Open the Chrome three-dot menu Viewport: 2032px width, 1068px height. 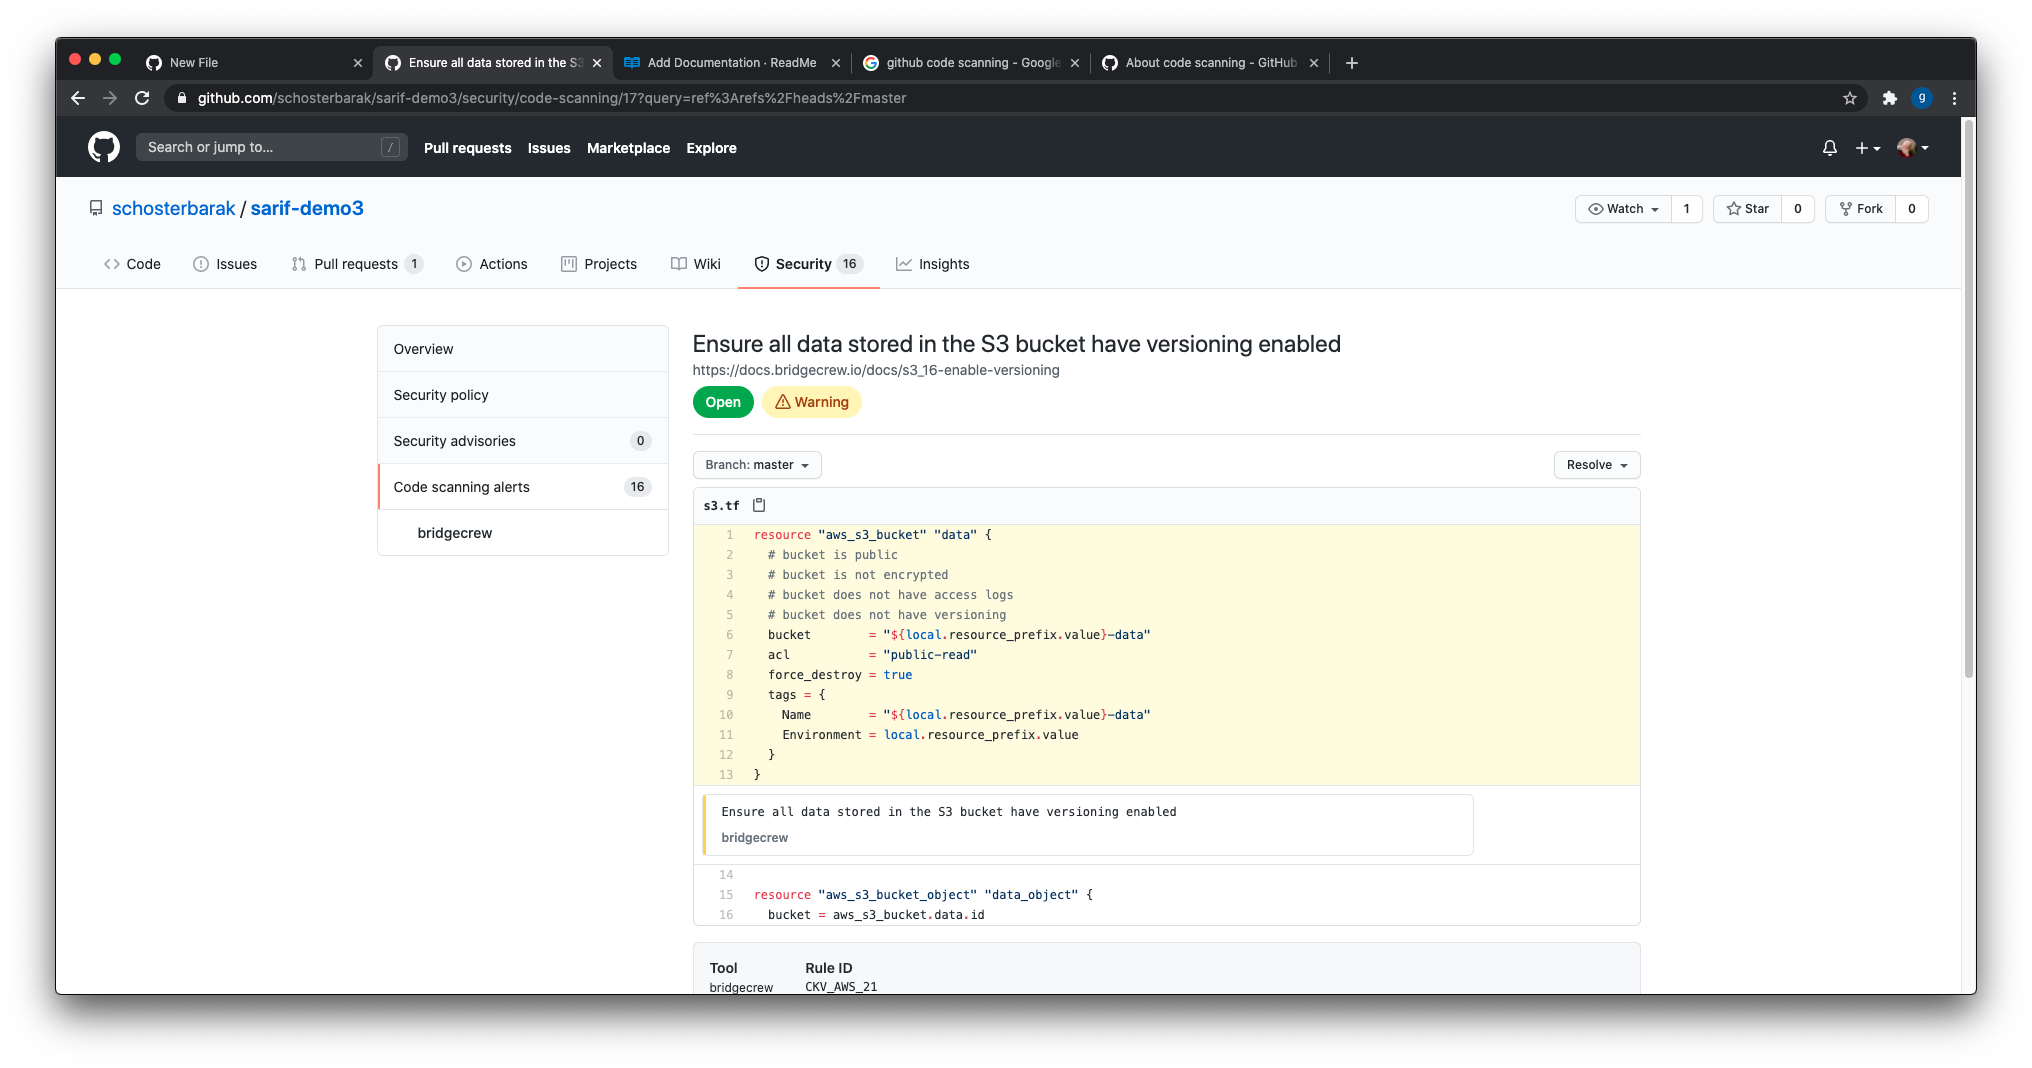(x=1954, y=98)
